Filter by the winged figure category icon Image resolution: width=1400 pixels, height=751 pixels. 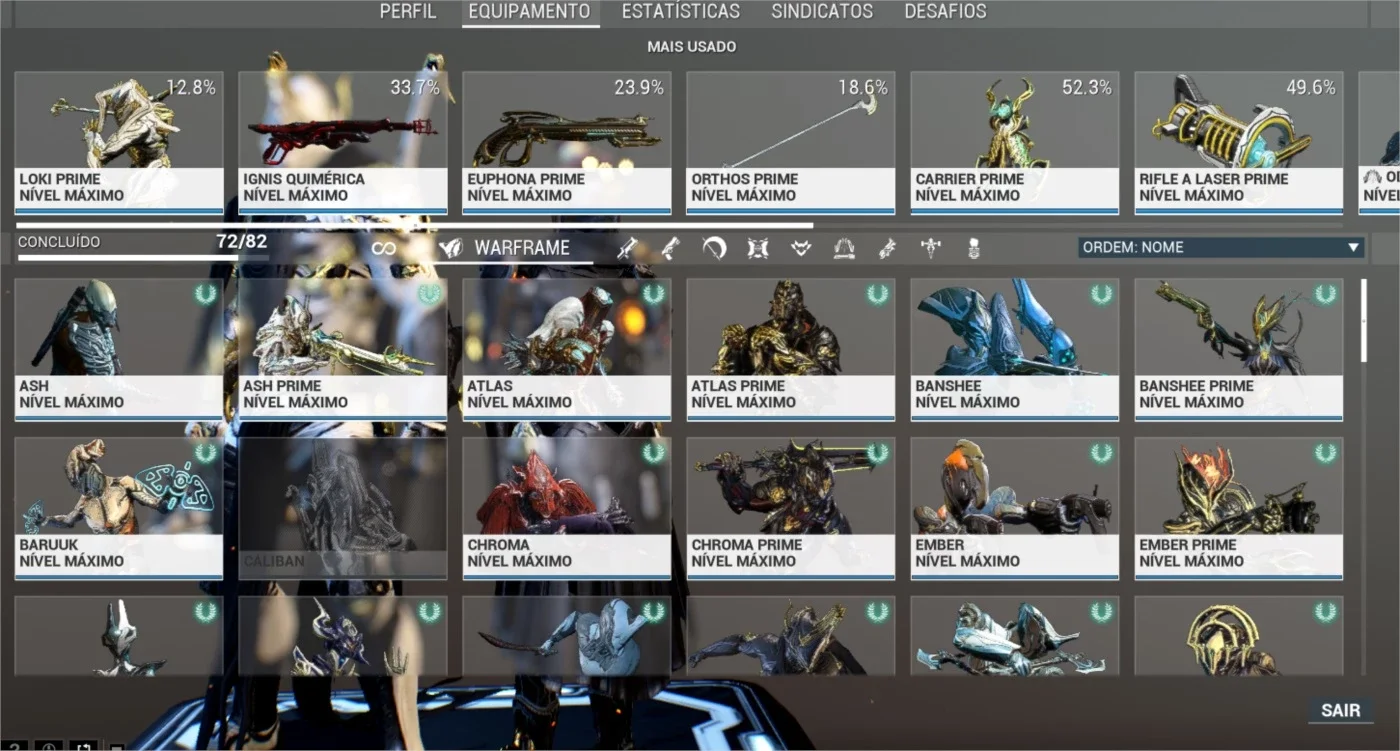pos(931,248)
